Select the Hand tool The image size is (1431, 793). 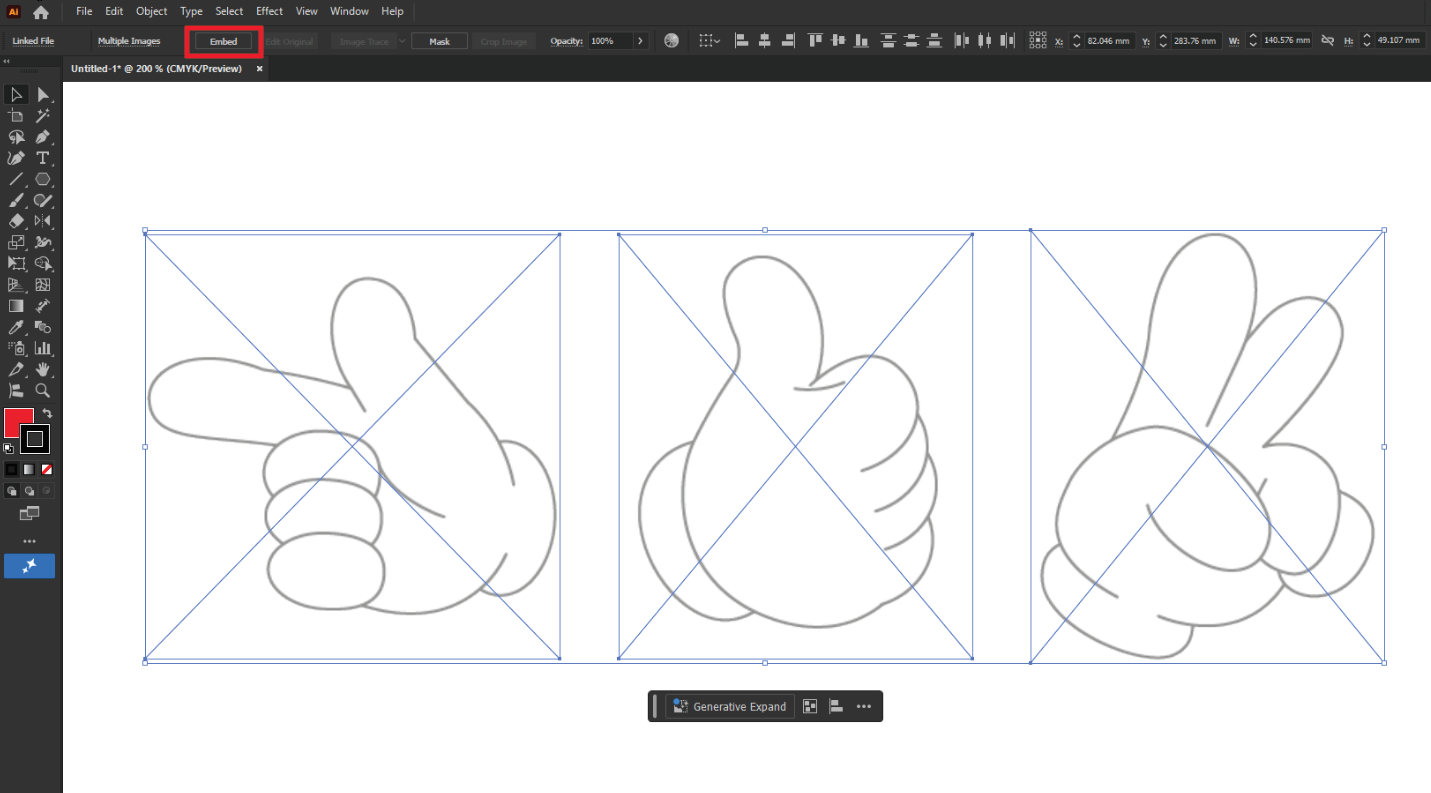coord(43,370)
